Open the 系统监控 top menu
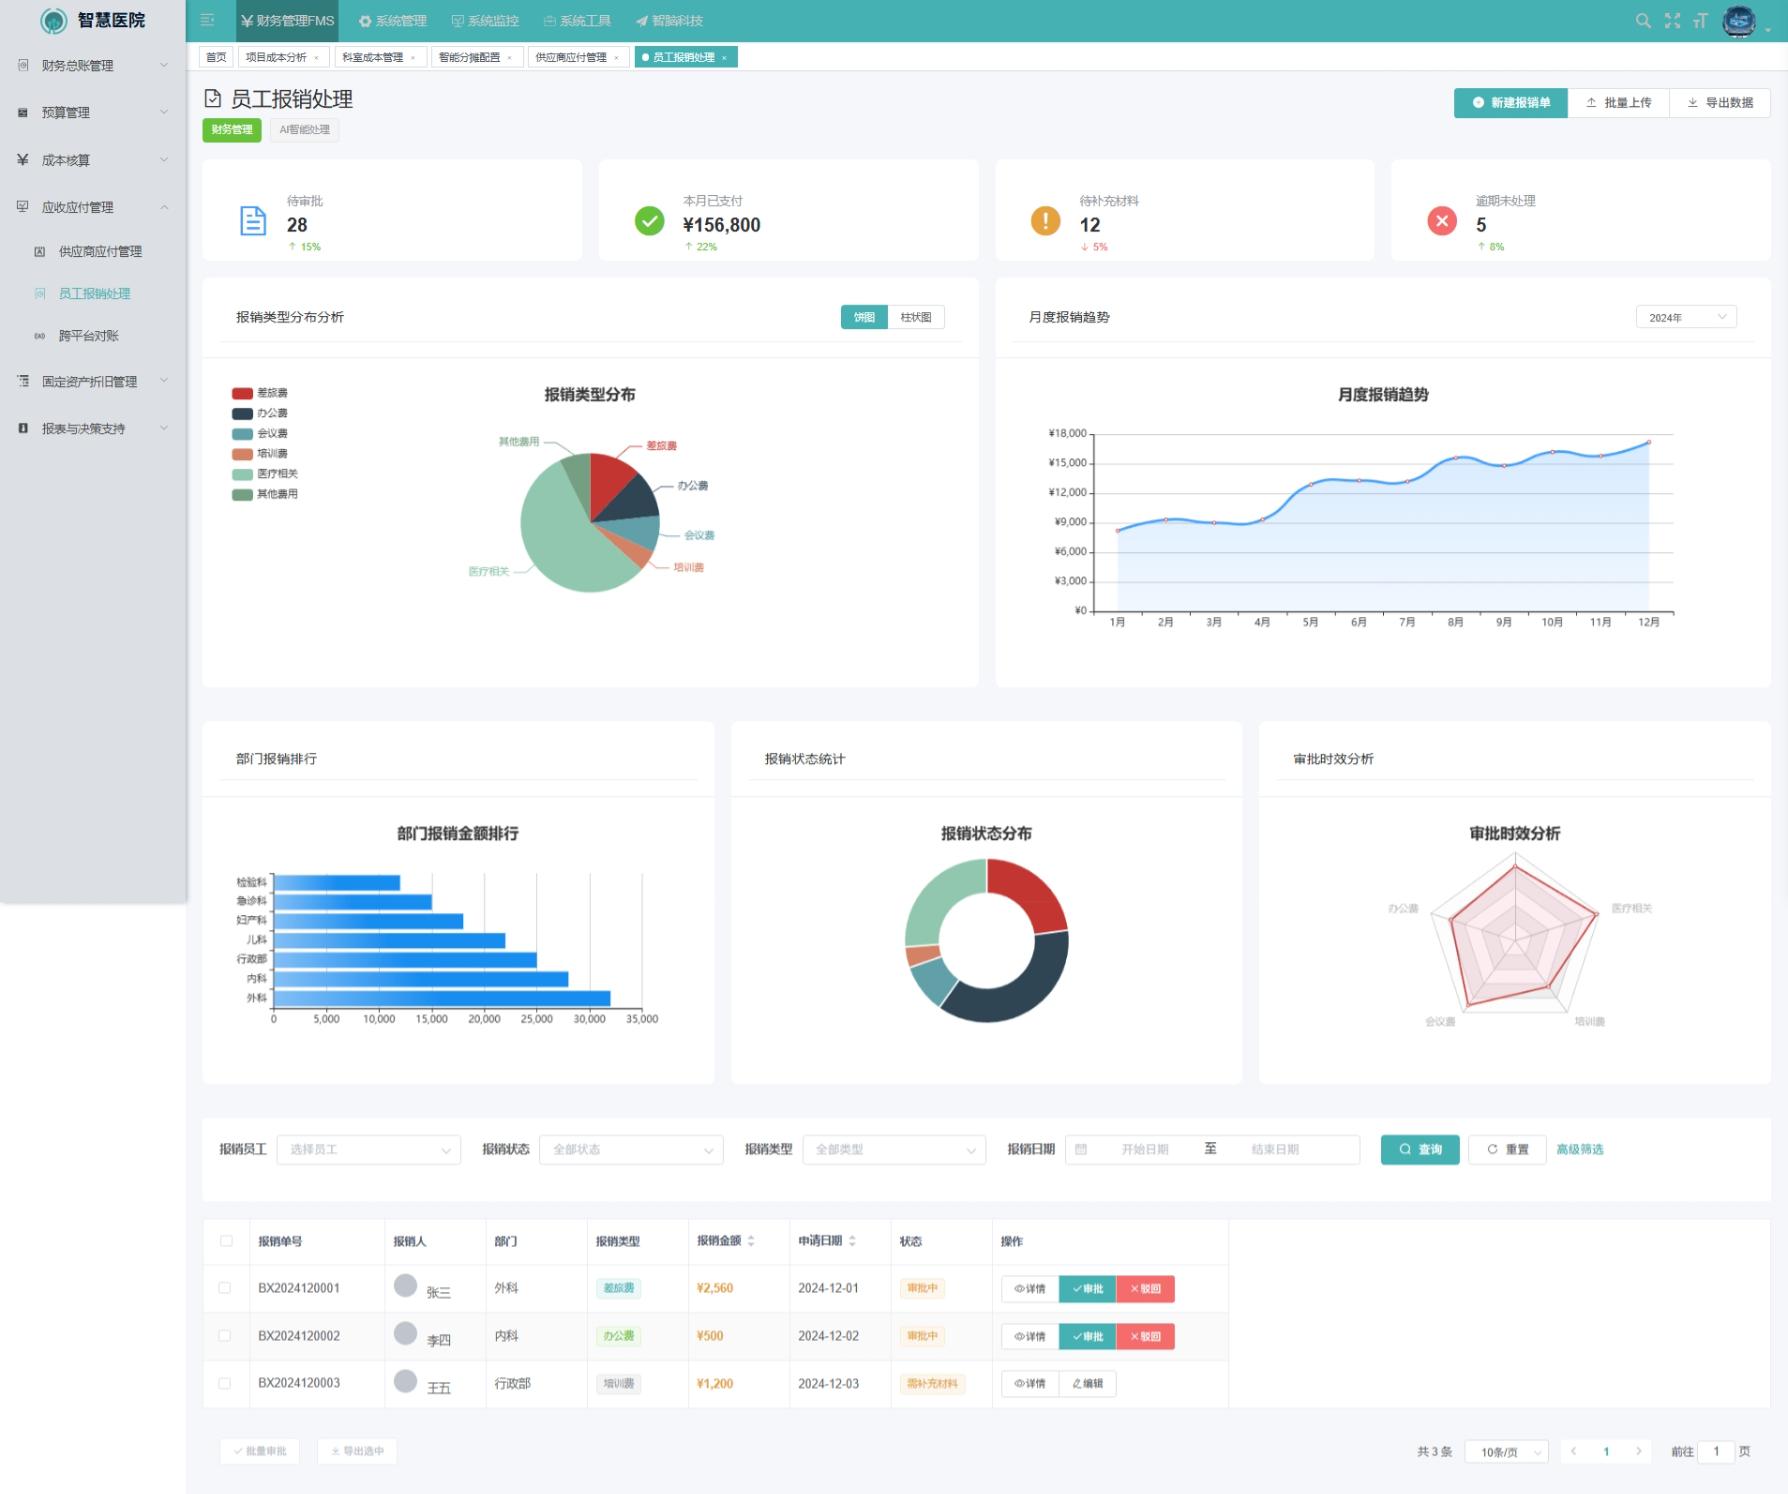The width and height of the screenshot is (1788, 1494). [x=485, y=21]
